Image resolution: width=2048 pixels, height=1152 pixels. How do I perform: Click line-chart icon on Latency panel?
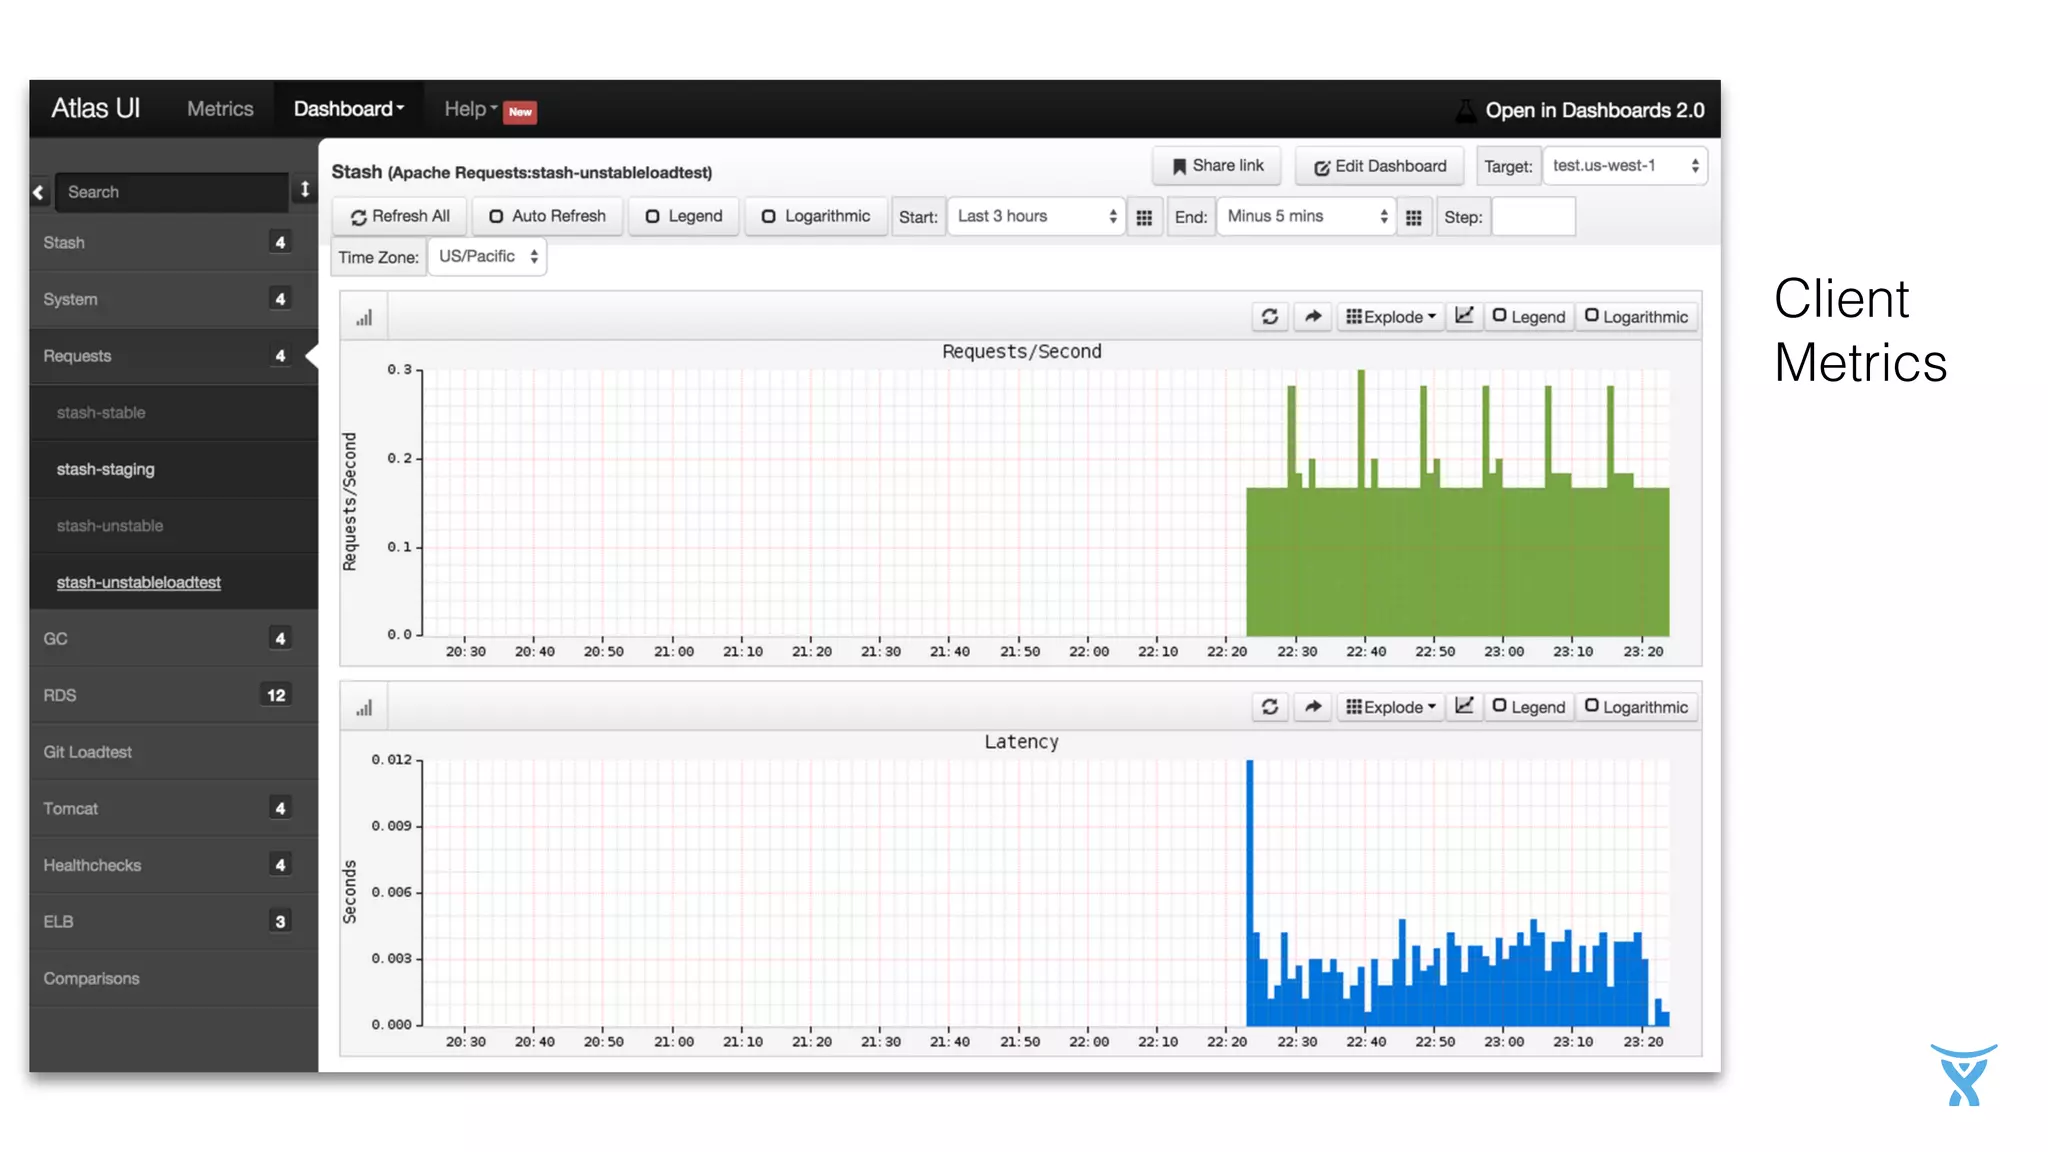[x=1464, y=706]
